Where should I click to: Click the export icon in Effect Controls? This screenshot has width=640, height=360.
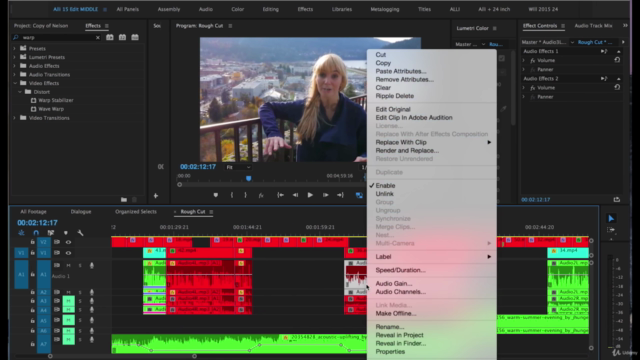[617, 200]
